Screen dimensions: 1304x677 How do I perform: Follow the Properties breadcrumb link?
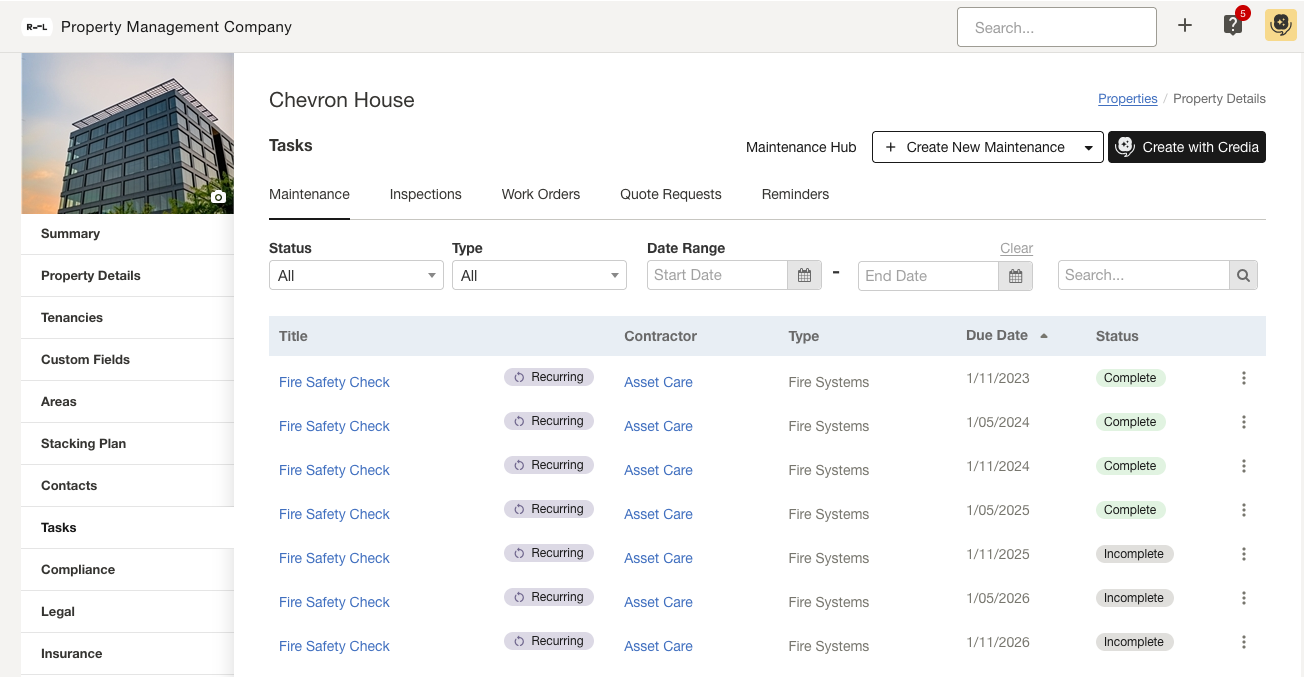pos(1127,99)
